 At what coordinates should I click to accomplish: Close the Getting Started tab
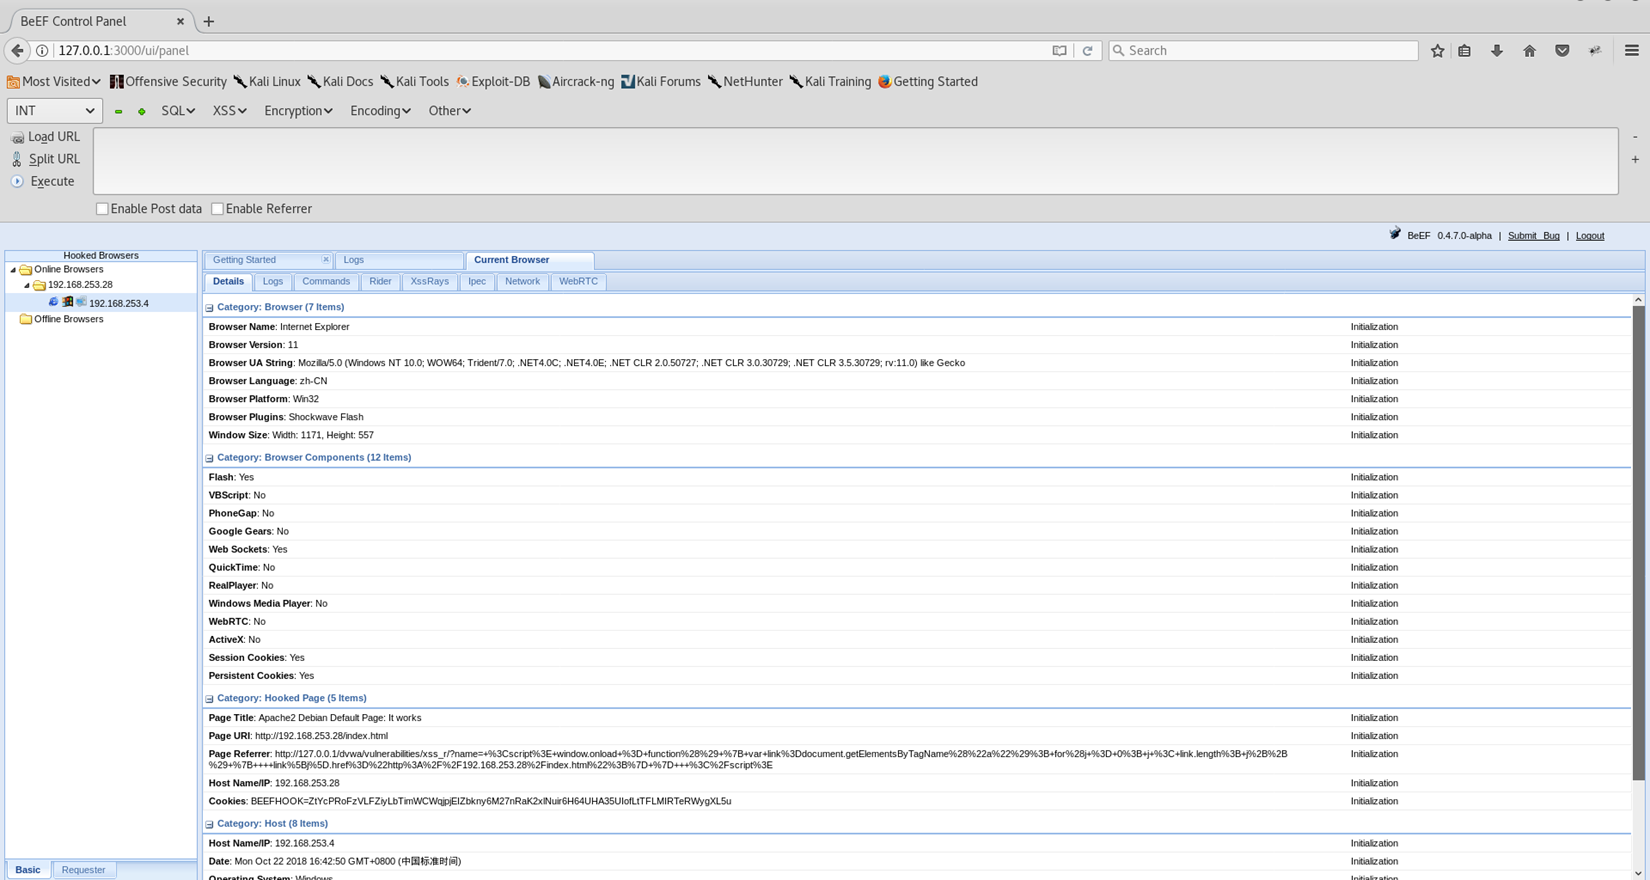coord(325,260)
